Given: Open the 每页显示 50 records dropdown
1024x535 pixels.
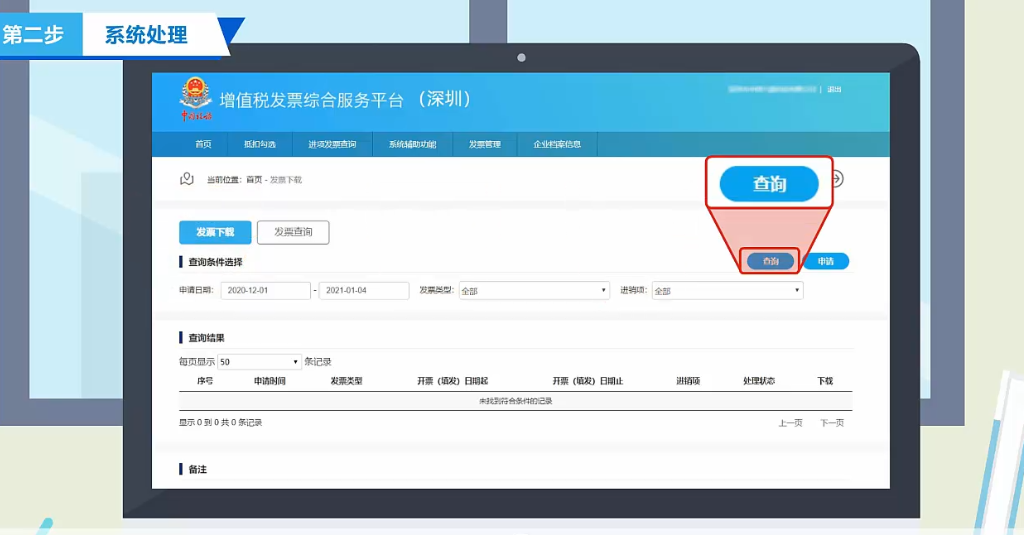Looking at the screenshot, I should [x=259, y=362].
